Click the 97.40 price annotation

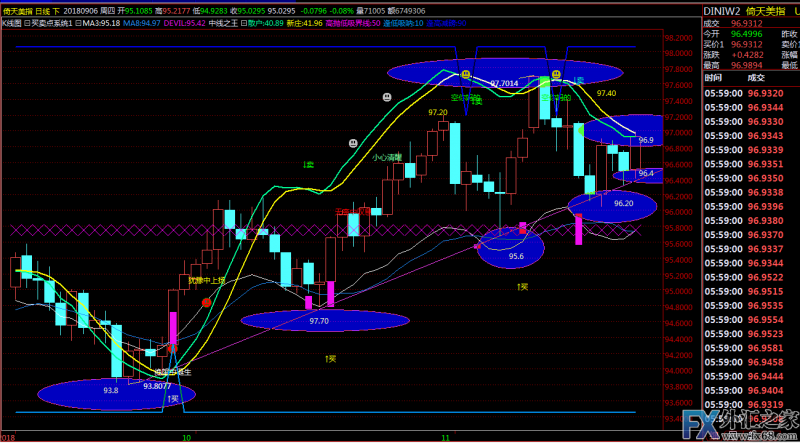tap(605, 93)
